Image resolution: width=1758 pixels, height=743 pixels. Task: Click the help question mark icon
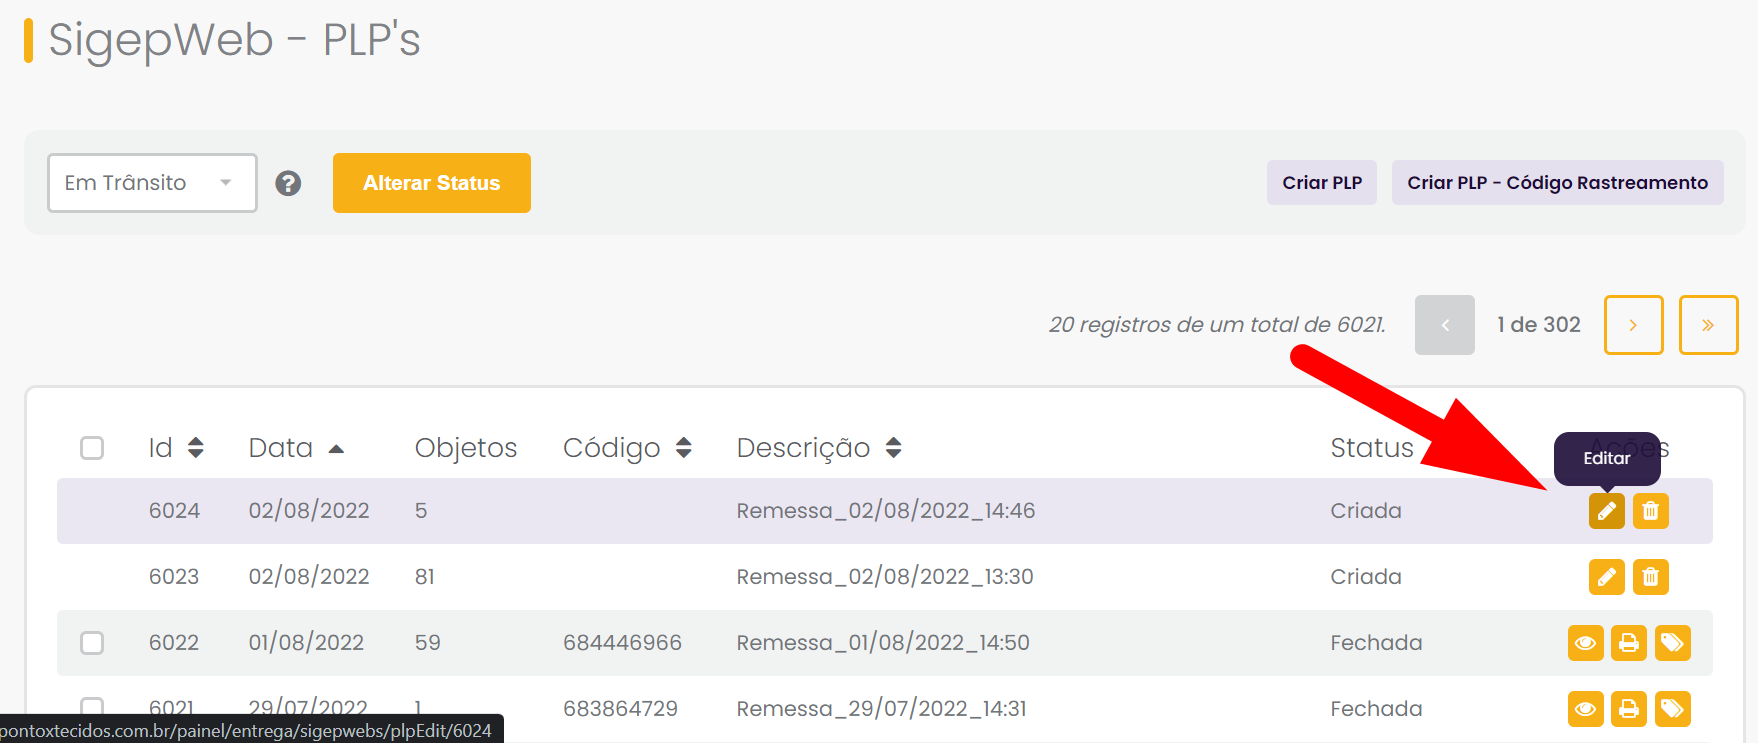(x=288, y=183)
